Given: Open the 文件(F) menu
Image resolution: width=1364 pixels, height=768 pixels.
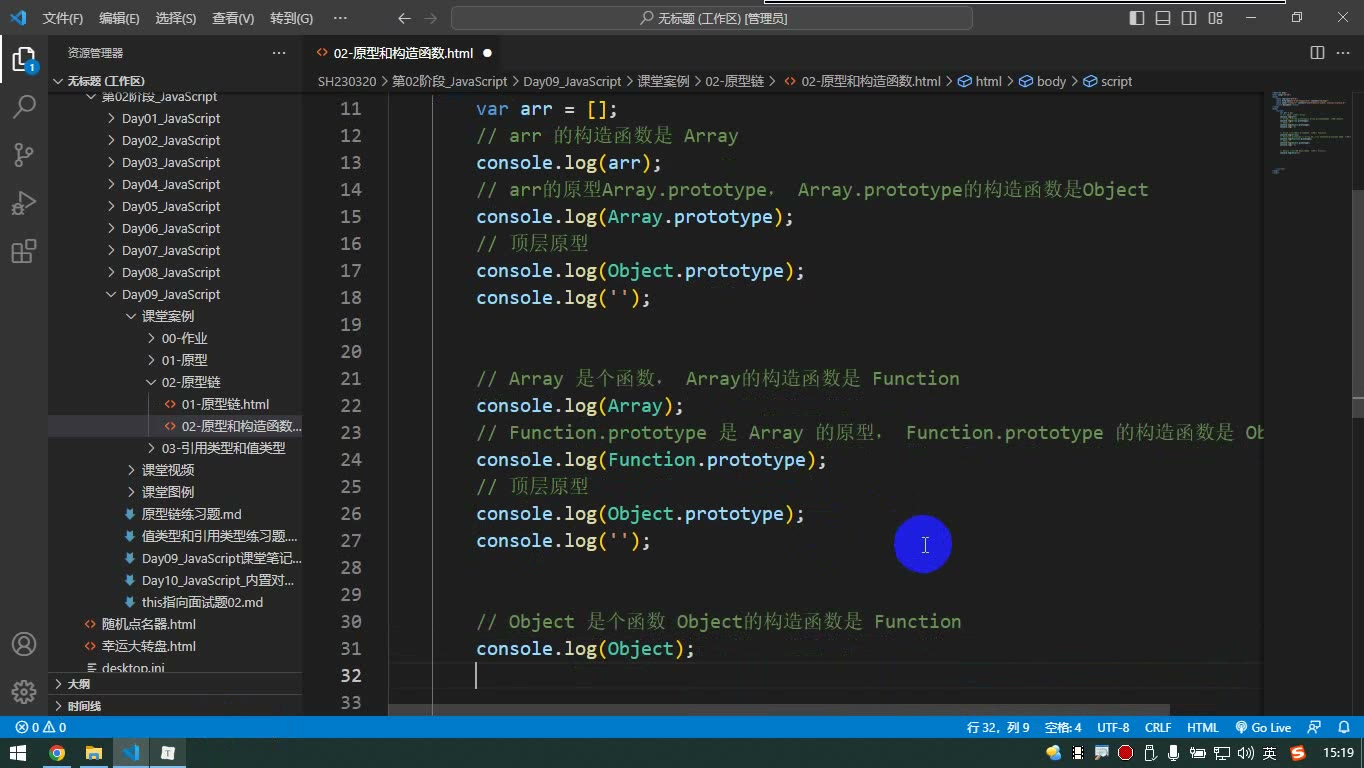Looking at the screenshot, I should coord(63,18).
